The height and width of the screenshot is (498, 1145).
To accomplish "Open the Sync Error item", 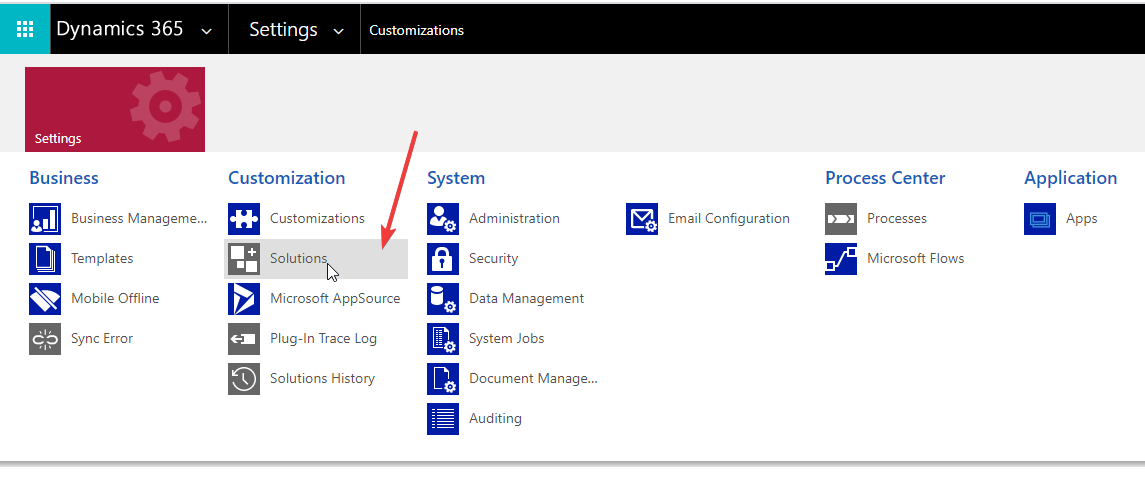I will (x=102, y=339).
